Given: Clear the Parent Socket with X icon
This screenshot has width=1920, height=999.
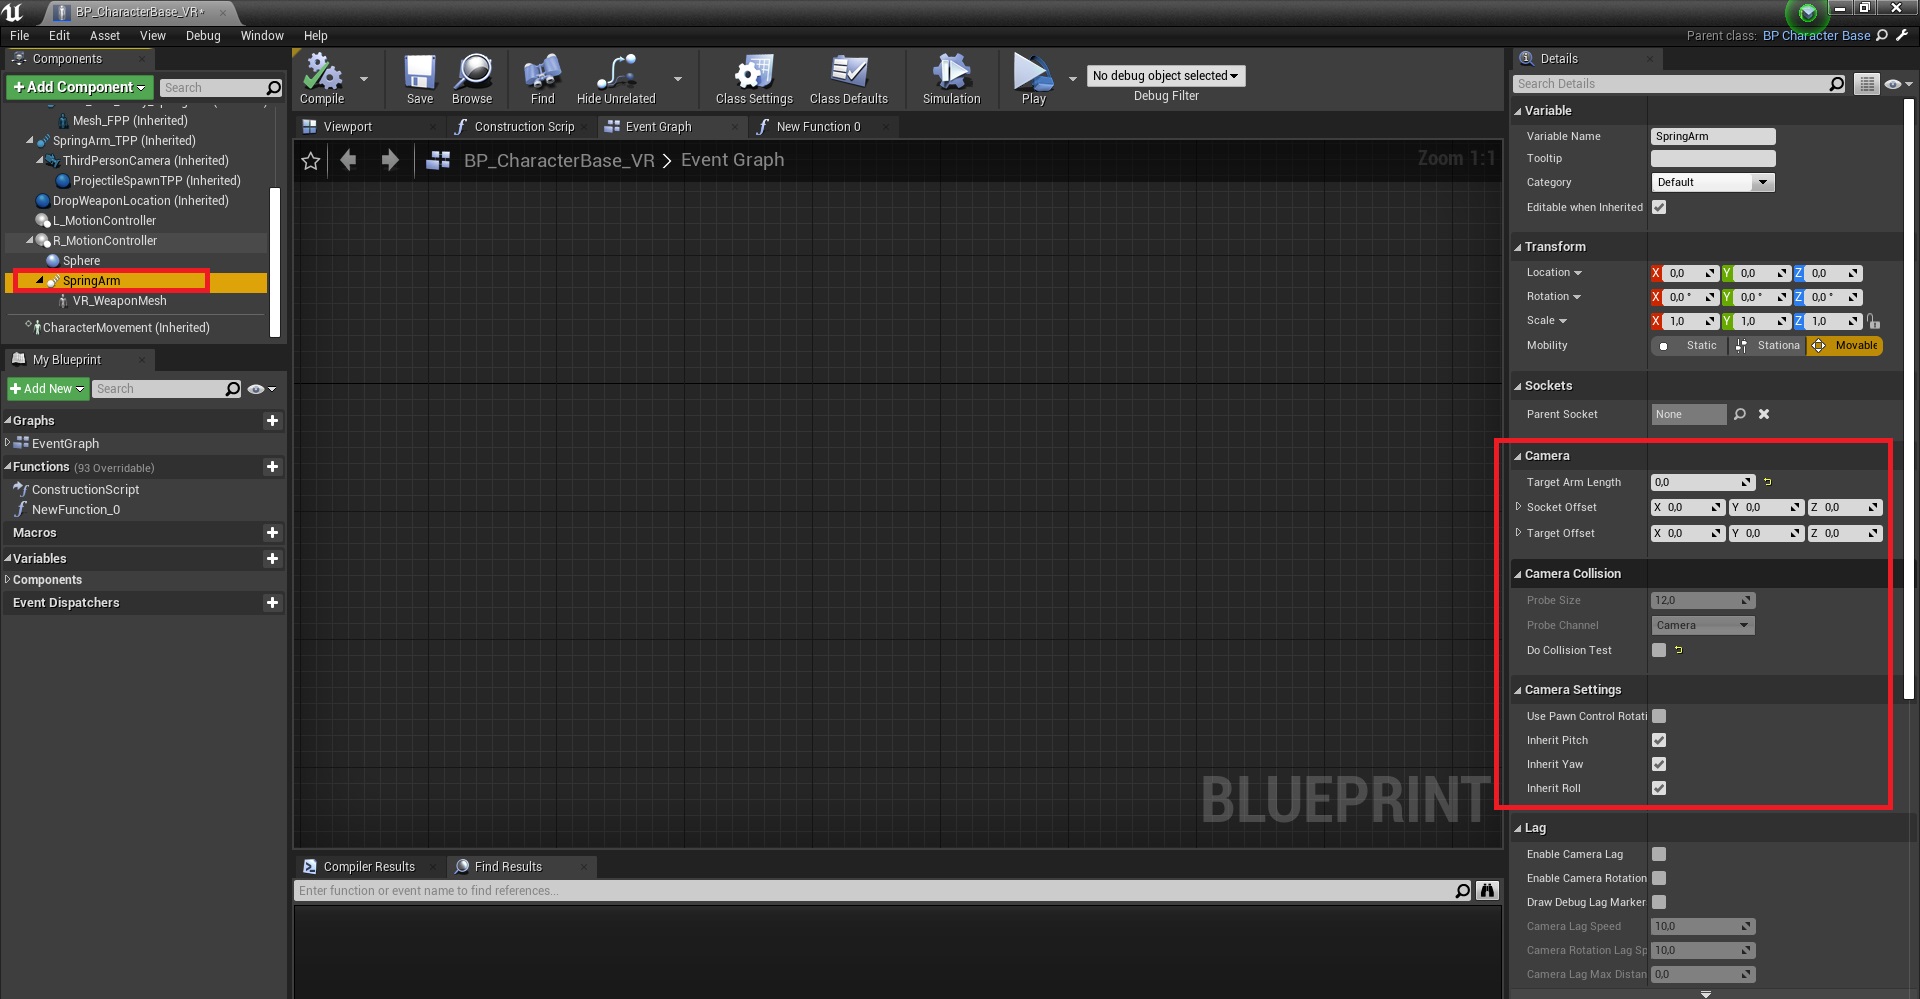Looking at the screenshot, I should click(x=1764, y=414).
